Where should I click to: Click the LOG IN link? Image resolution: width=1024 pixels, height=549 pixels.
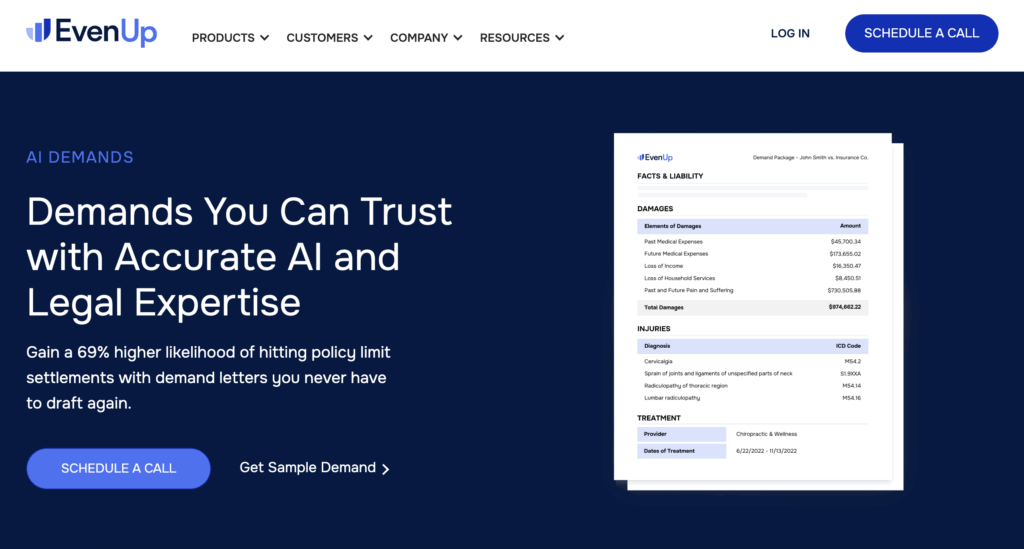pos(790,33)
